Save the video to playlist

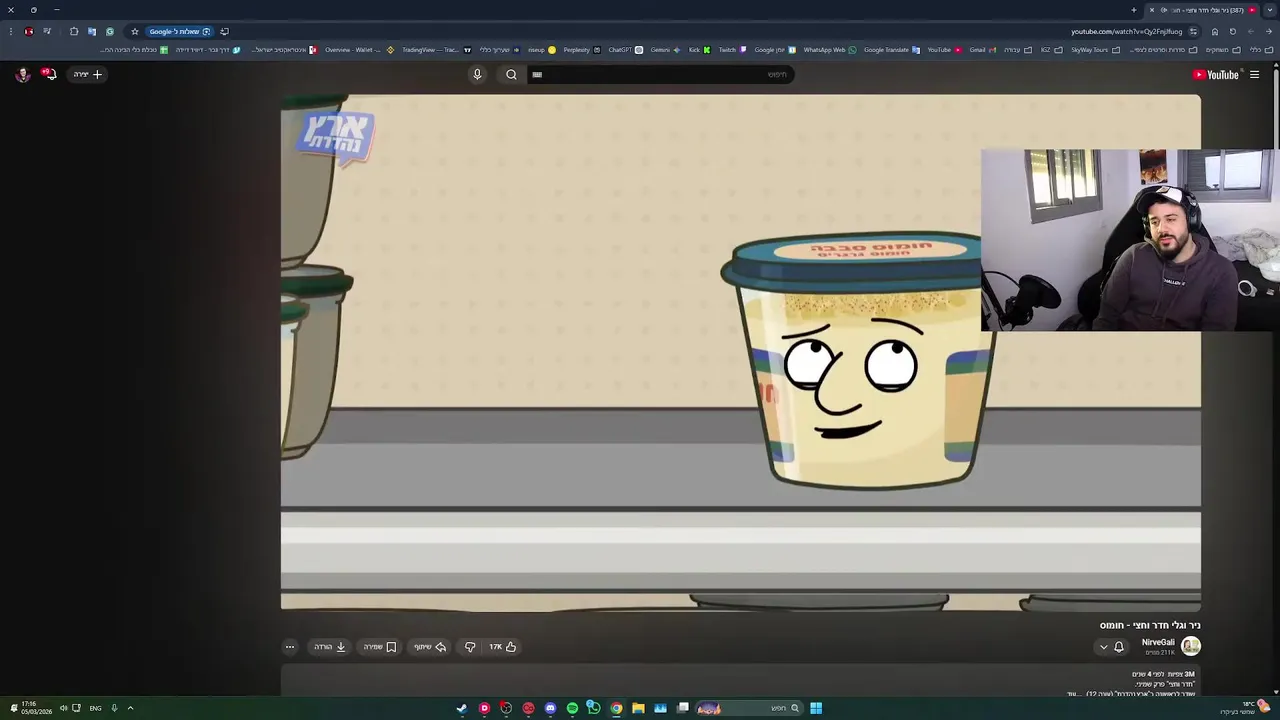click(380, 647)
